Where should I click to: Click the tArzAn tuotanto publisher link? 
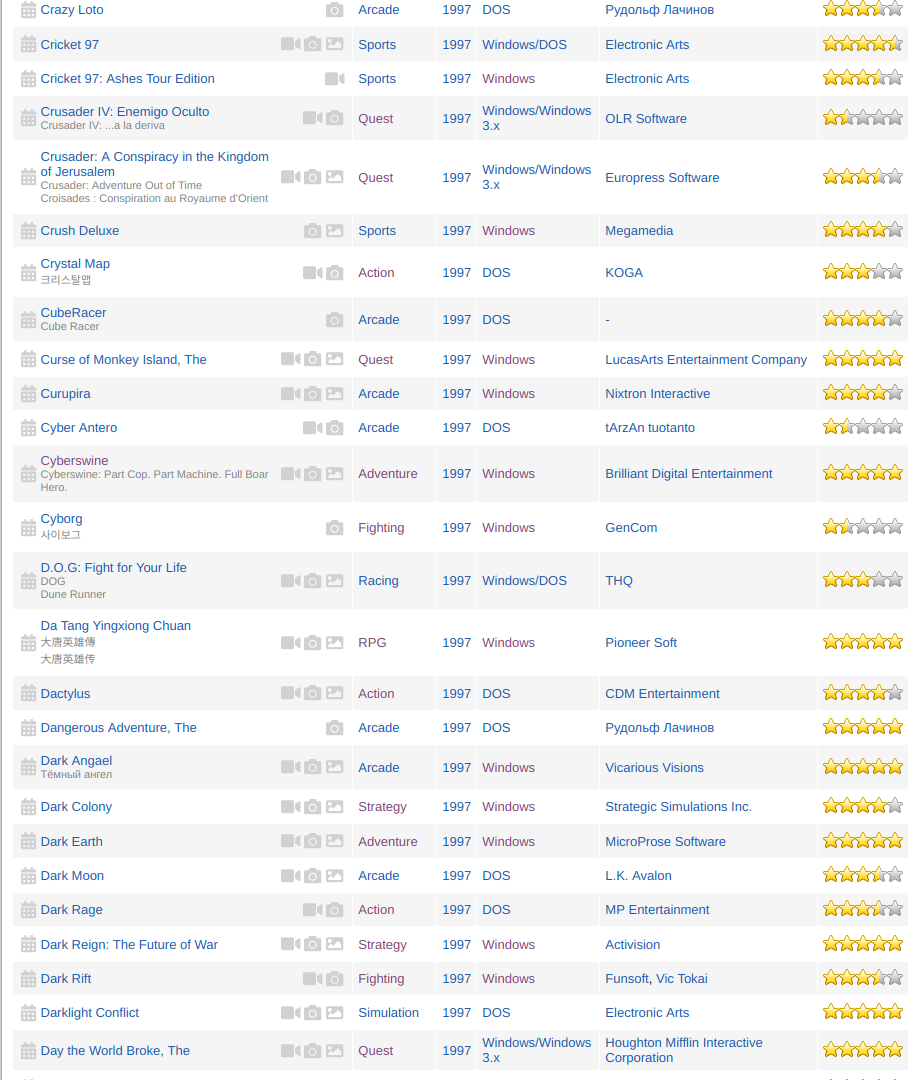650,428
